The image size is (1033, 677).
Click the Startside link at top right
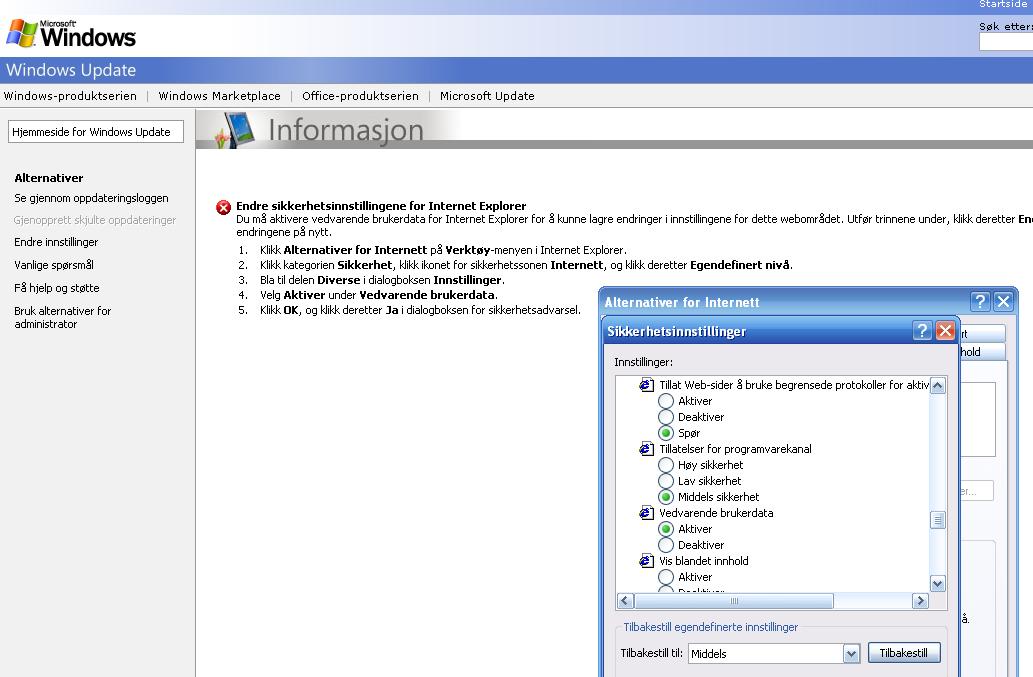(1005, 5)
